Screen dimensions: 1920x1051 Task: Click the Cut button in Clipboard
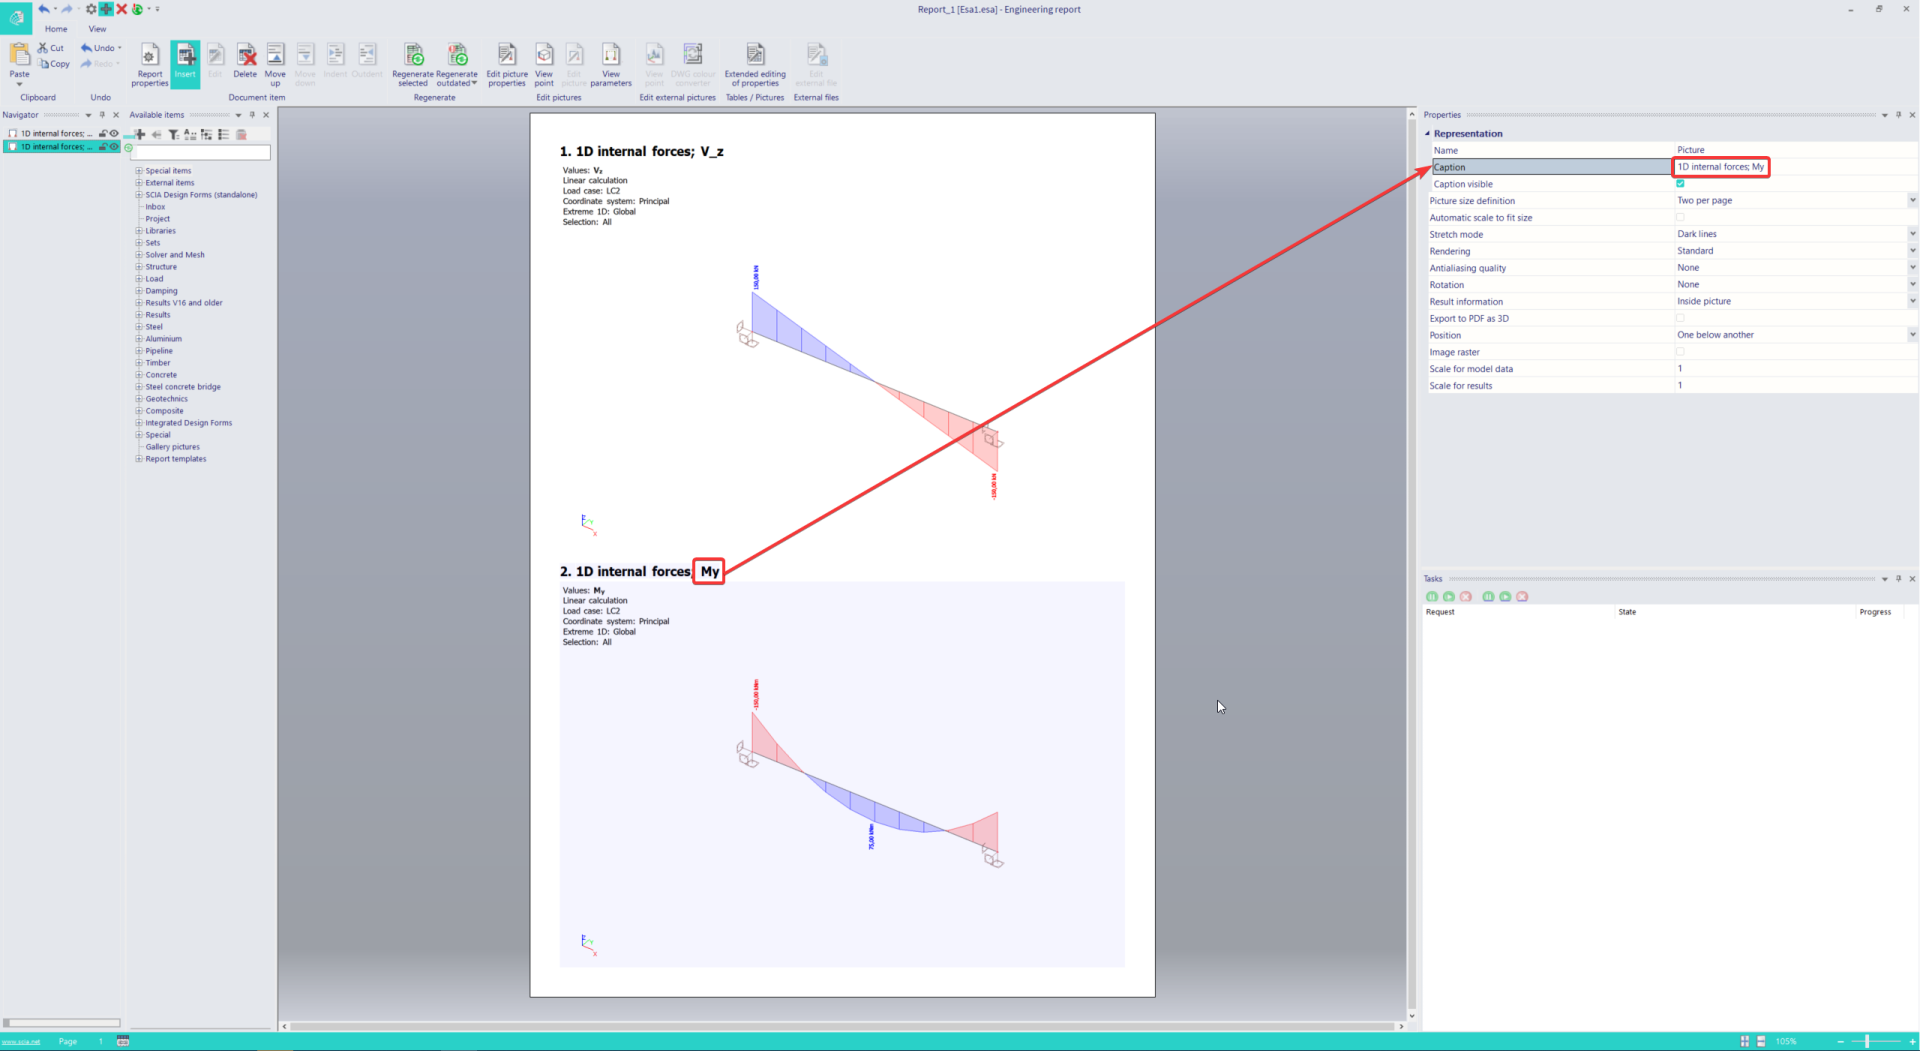pyautogui.click(x=51, y=48)
